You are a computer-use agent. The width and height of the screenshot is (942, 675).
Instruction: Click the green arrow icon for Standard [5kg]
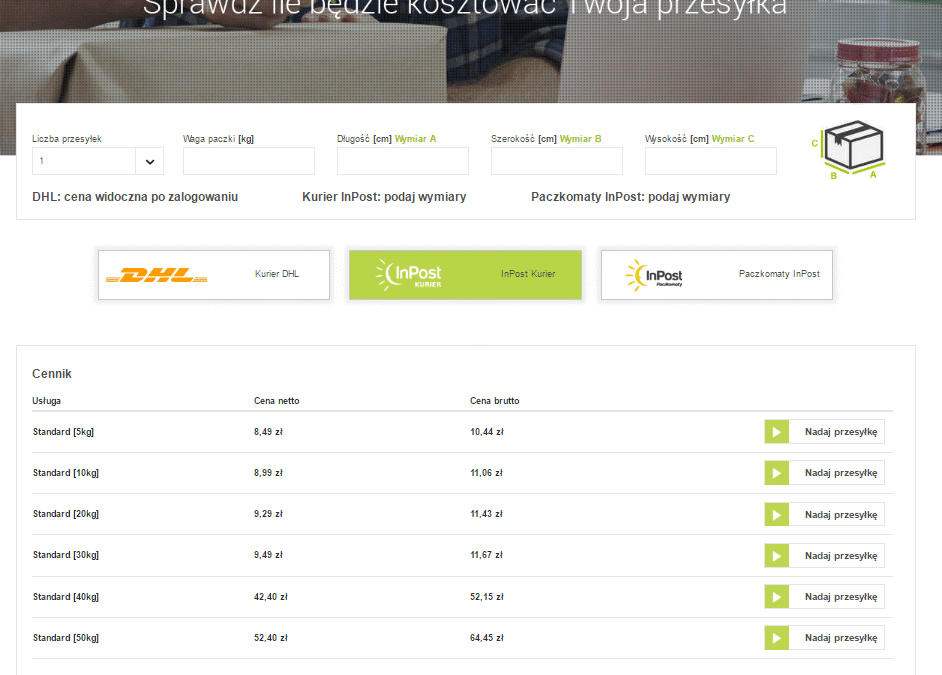776,432
